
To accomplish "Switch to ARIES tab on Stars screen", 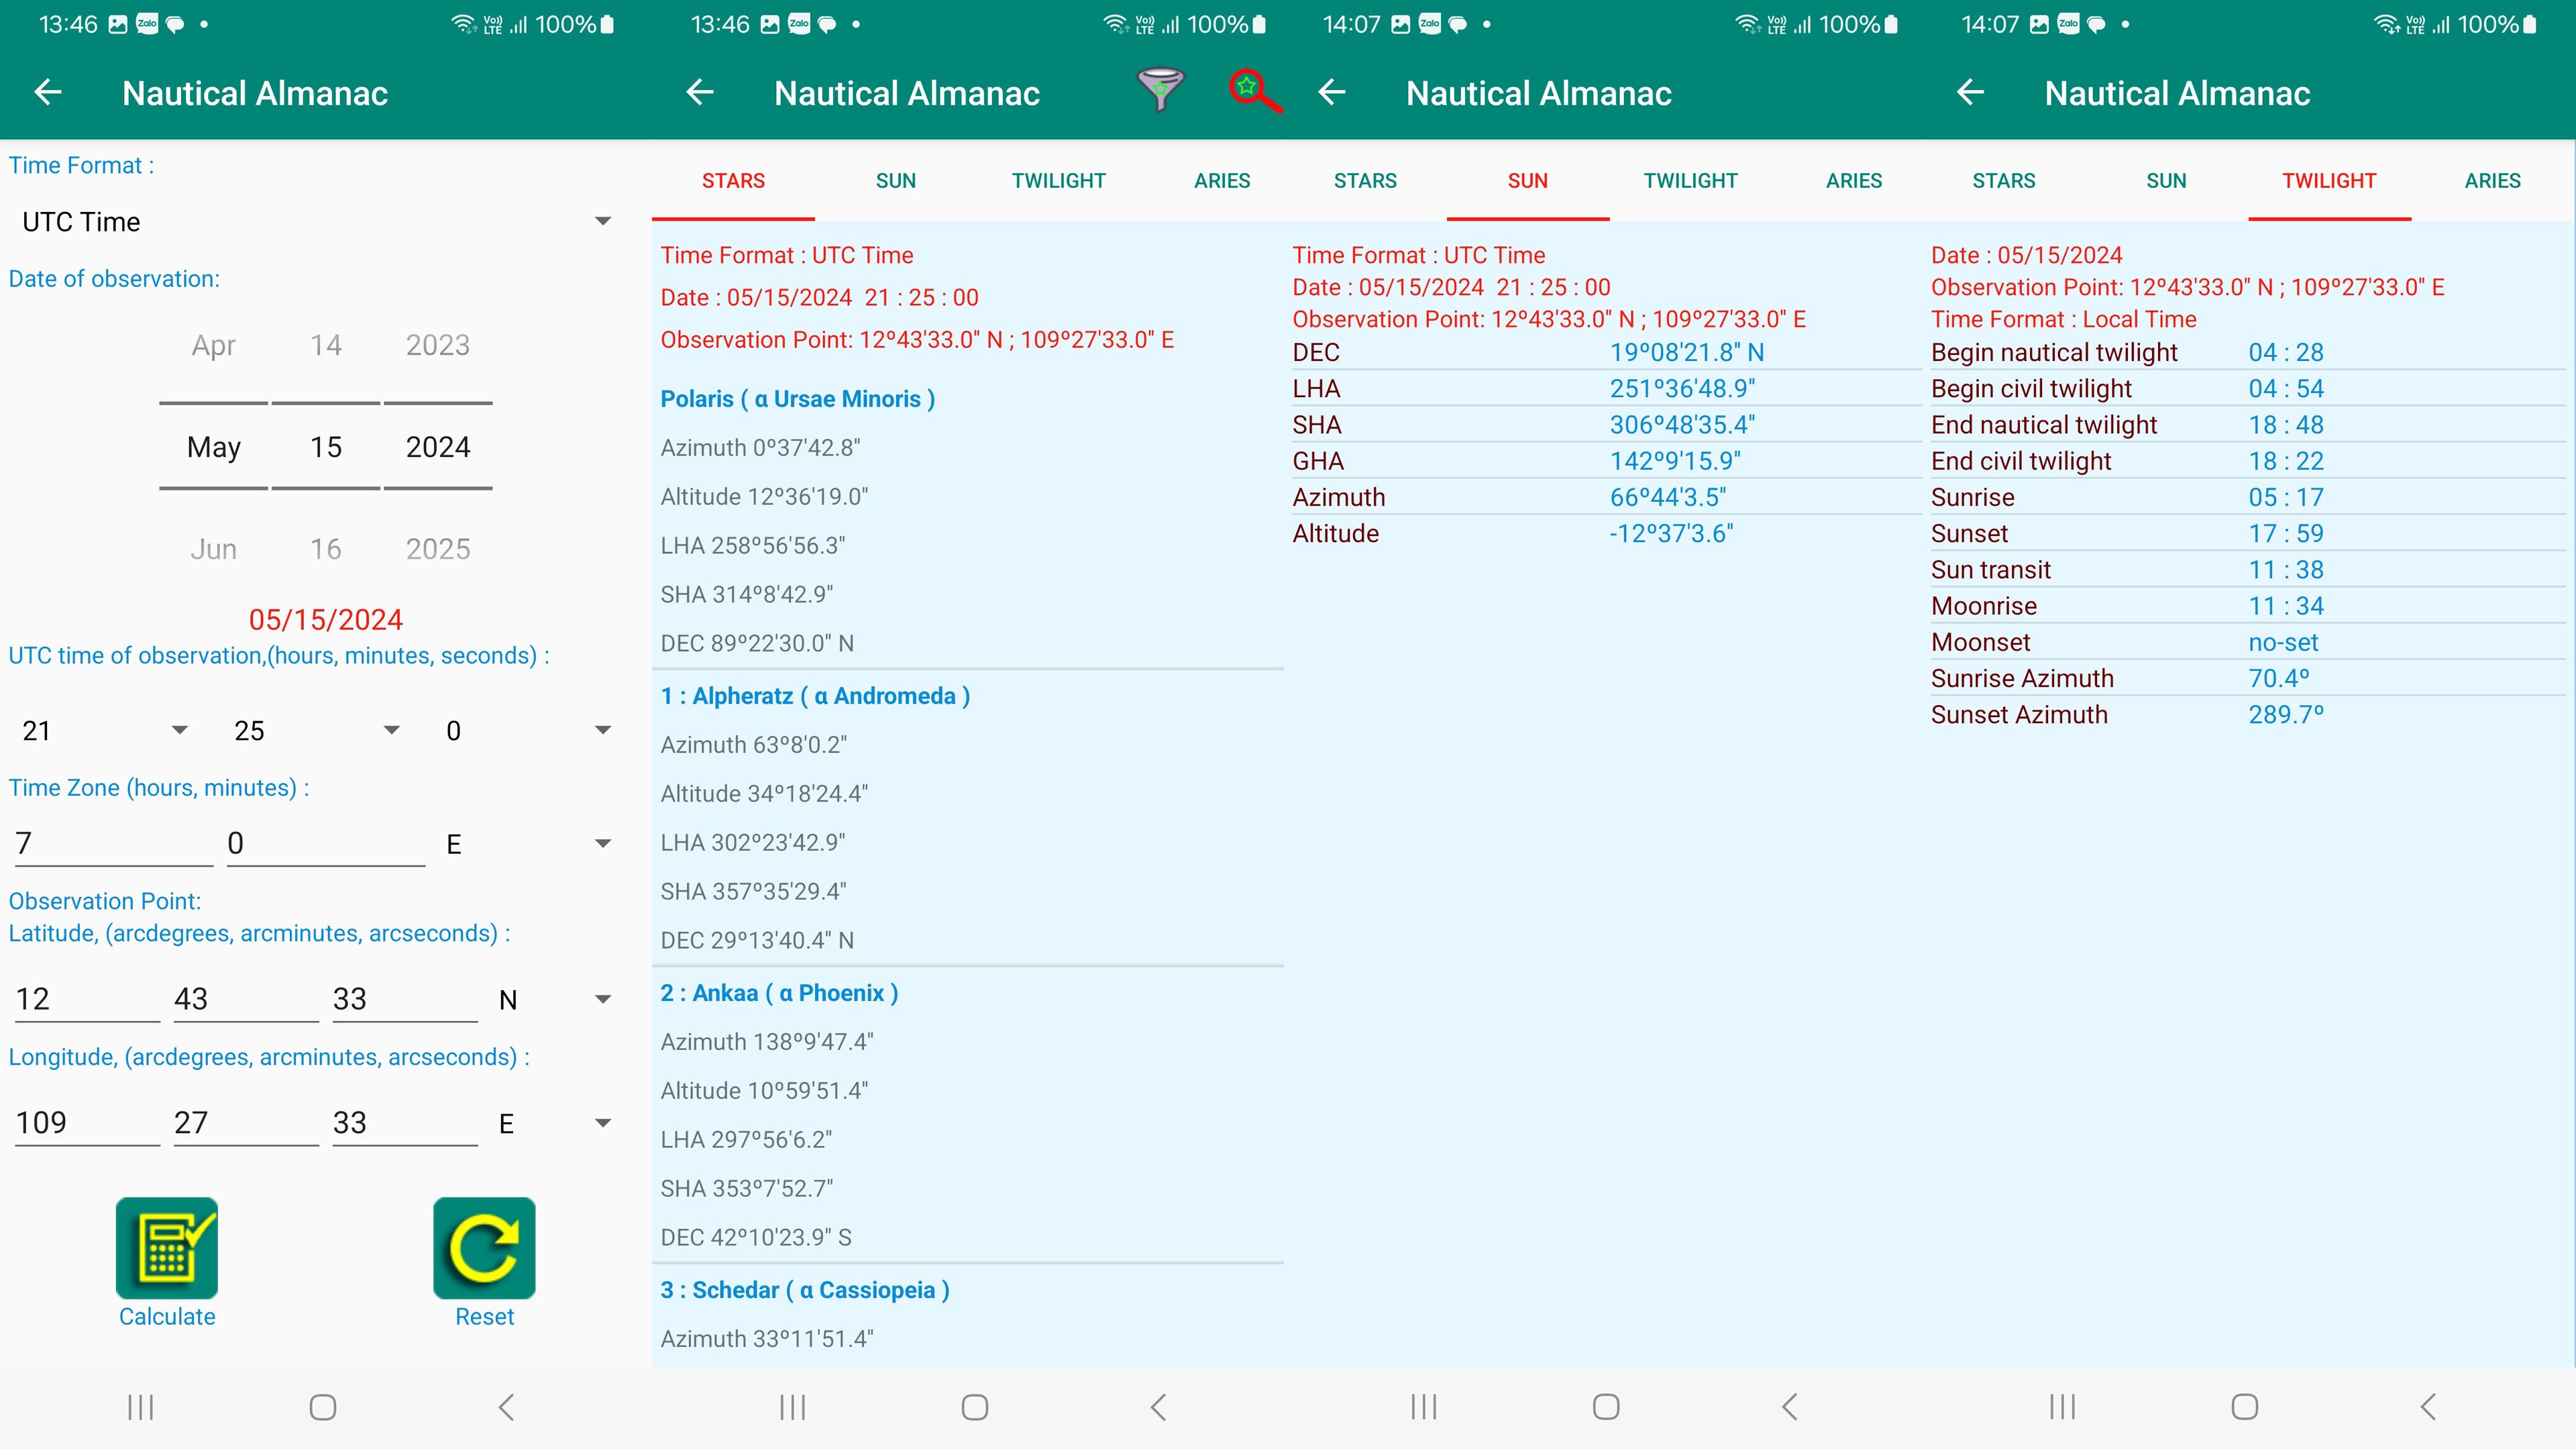I will pyautogui.click(x=1222, y=181).
